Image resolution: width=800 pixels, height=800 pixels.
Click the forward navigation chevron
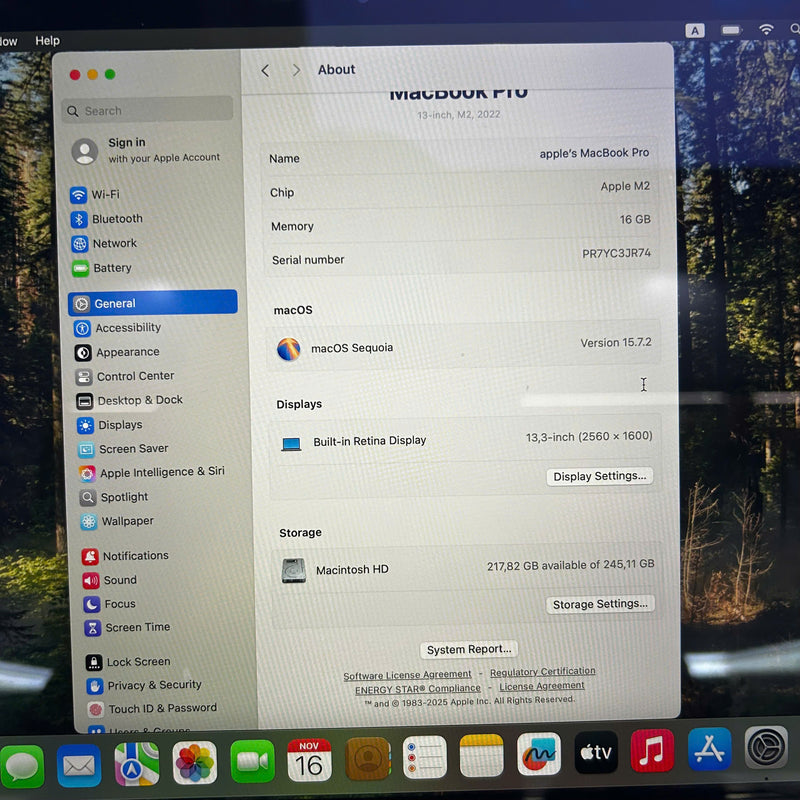click(x=297, y=70)
